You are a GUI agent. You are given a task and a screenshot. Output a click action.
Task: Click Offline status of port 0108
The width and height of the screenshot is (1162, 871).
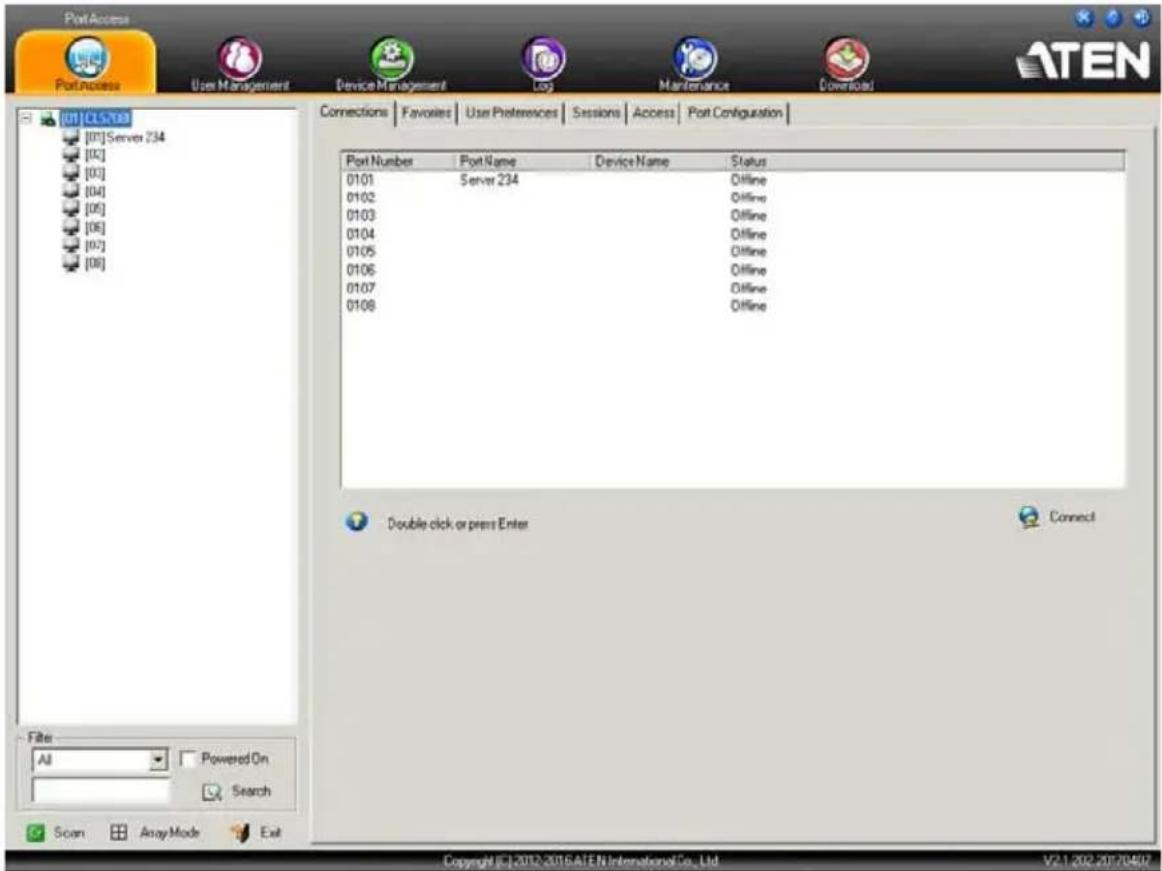point(748,305)
